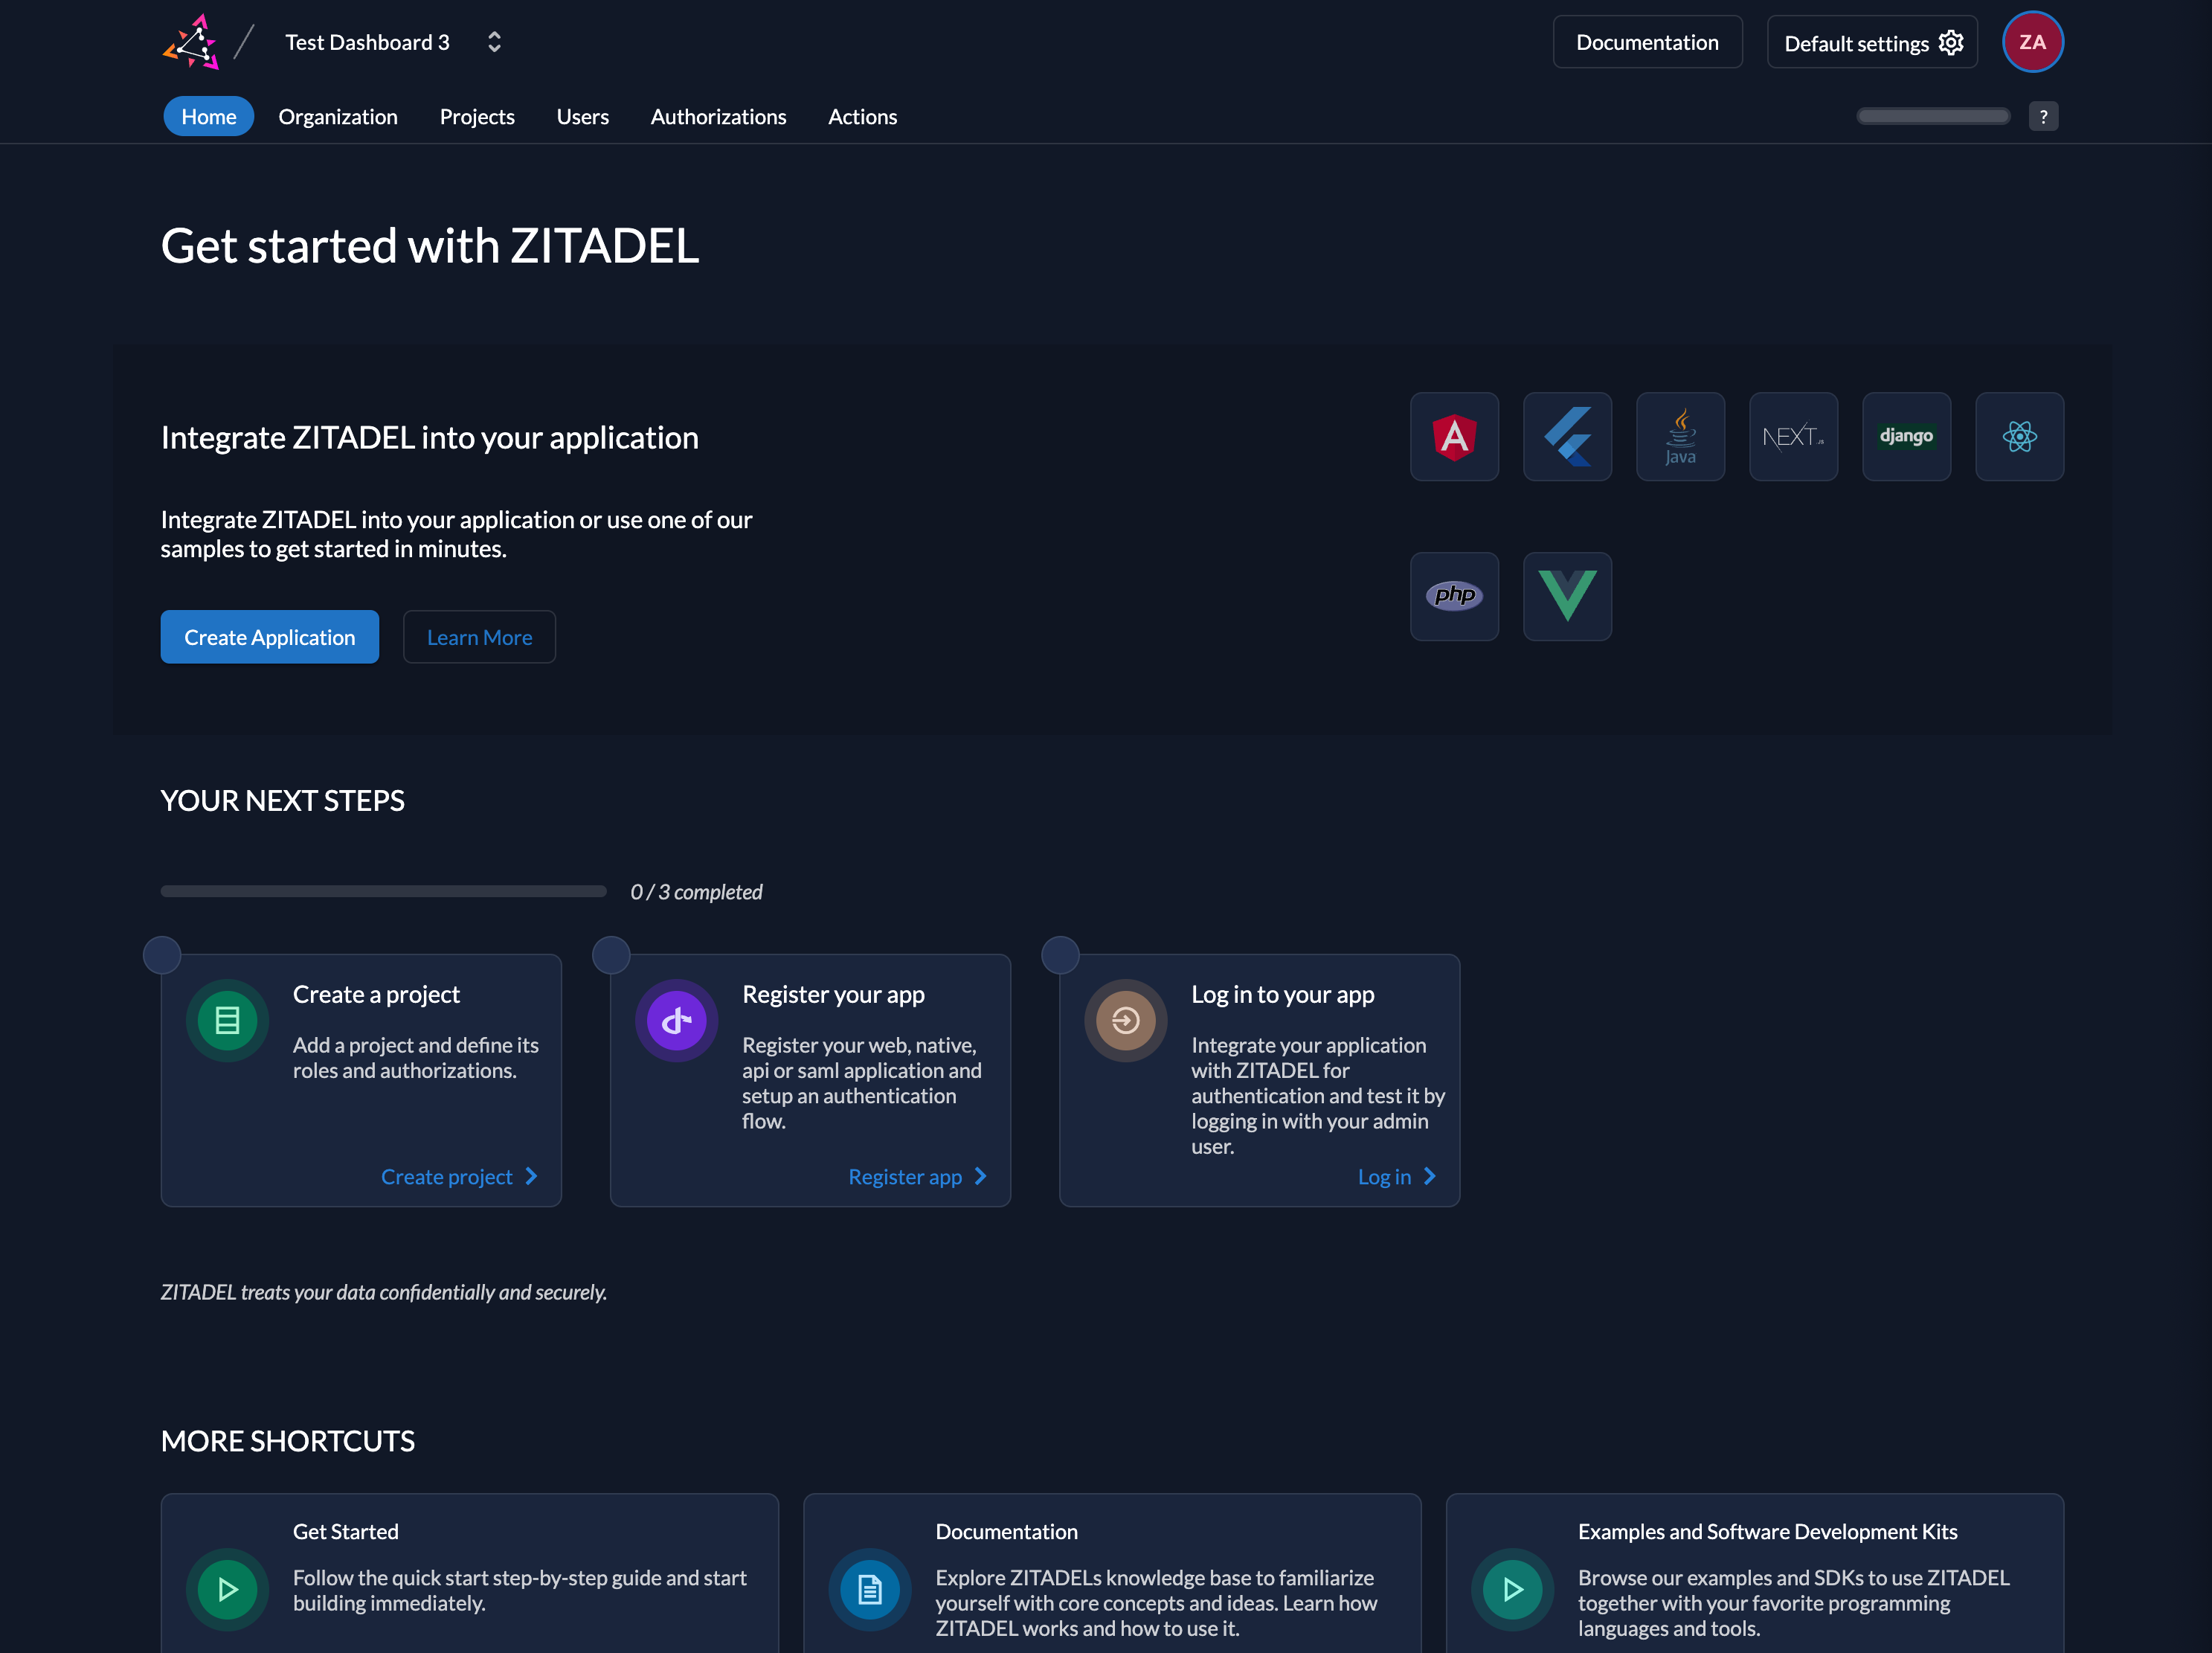Select the React framework icon
The width and height of the screenshot is (2212, 1653).
[x=2019, y=437]
